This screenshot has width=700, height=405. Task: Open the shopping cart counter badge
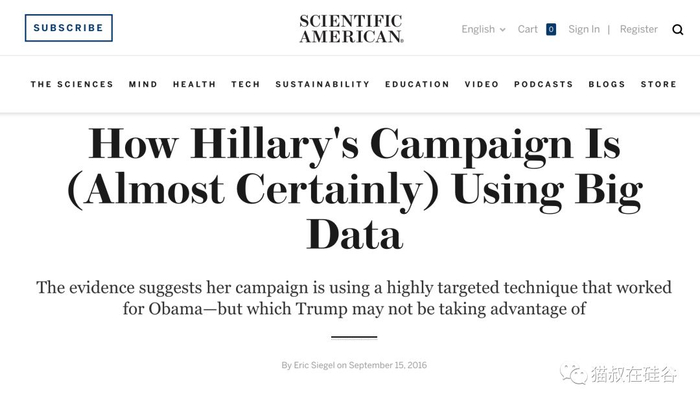(551, 29)
